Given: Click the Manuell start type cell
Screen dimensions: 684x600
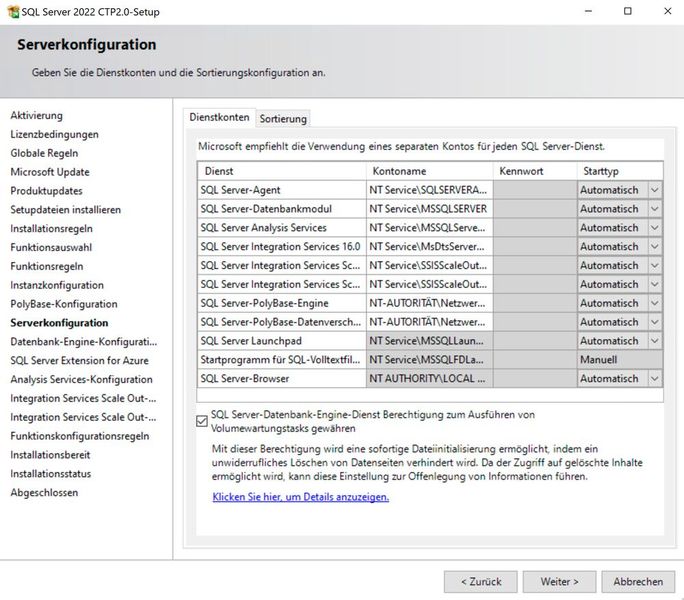Looking at the screenshot, I should [x=620, y=360].
